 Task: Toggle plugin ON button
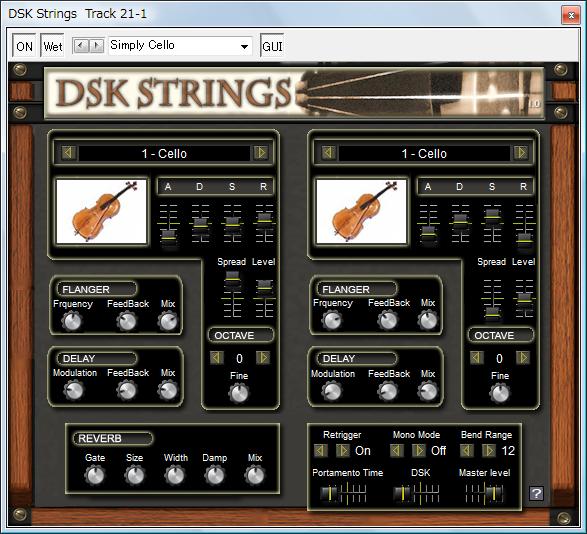pyautogui.click(x=24, y=46)
